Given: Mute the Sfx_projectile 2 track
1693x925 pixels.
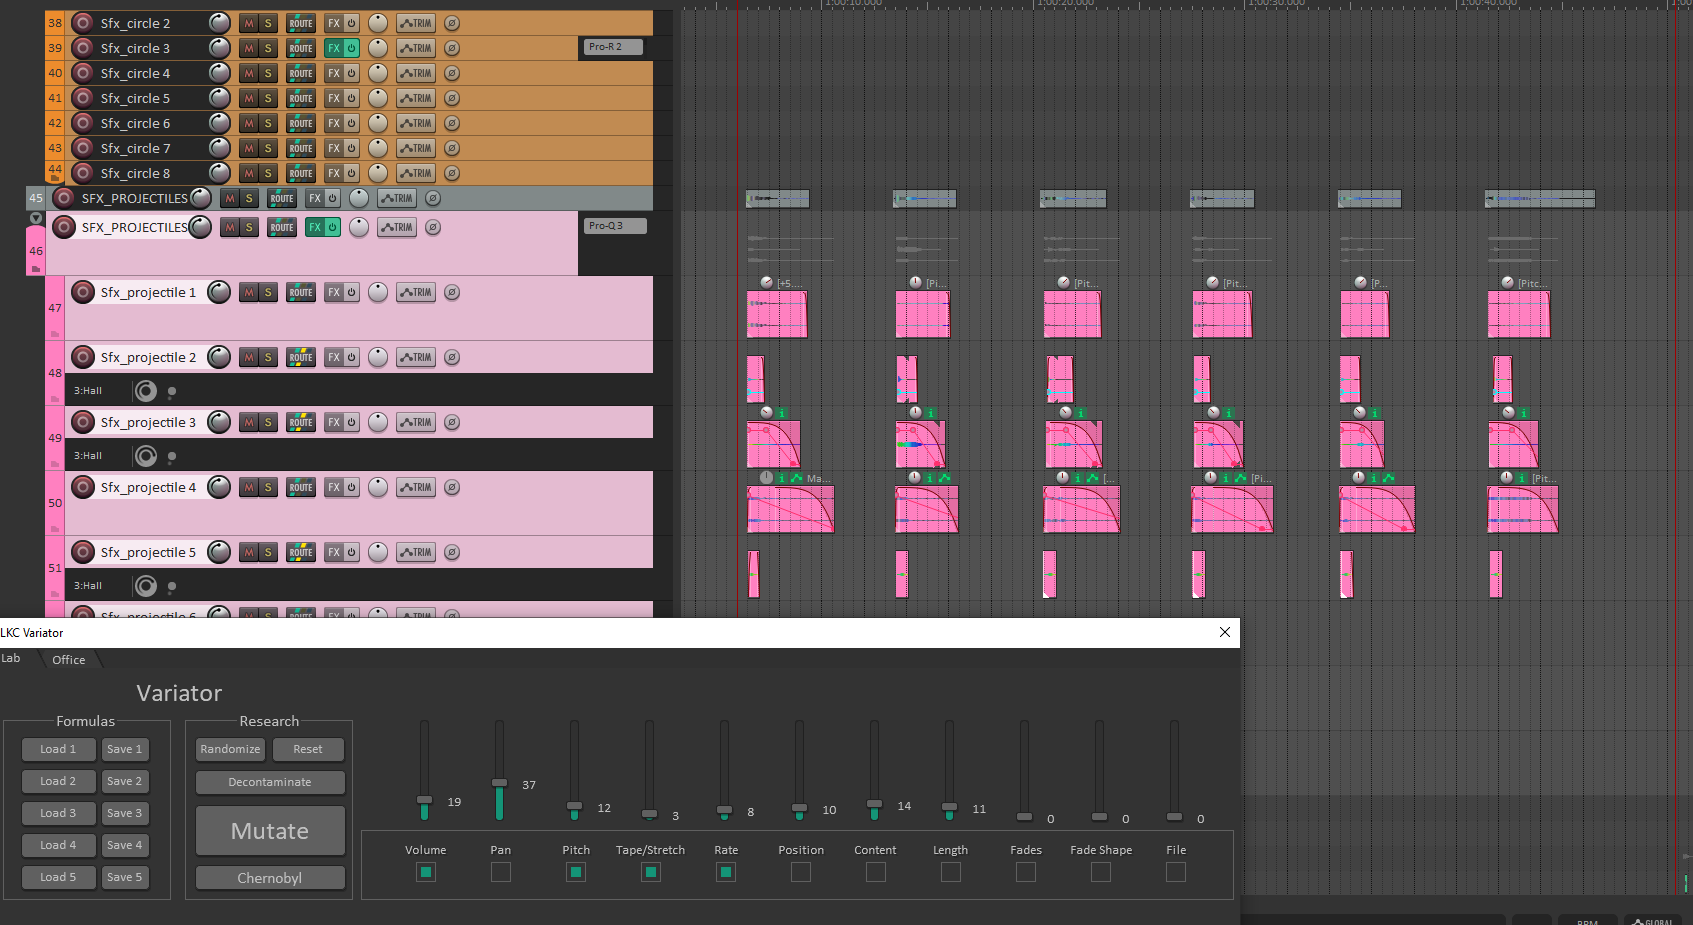Looking at the screenshot, I should pyautogui.click(x=249, y=357).
